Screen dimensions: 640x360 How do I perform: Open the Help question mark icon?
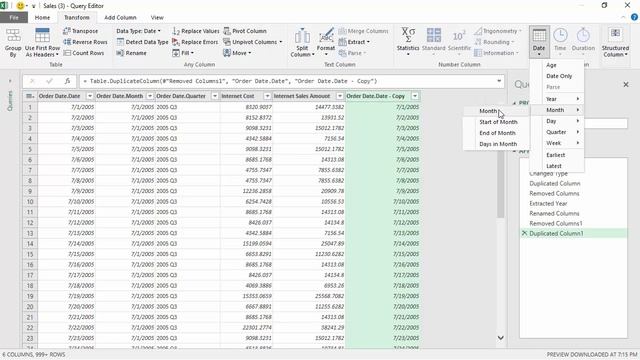[x=634, y=18]
